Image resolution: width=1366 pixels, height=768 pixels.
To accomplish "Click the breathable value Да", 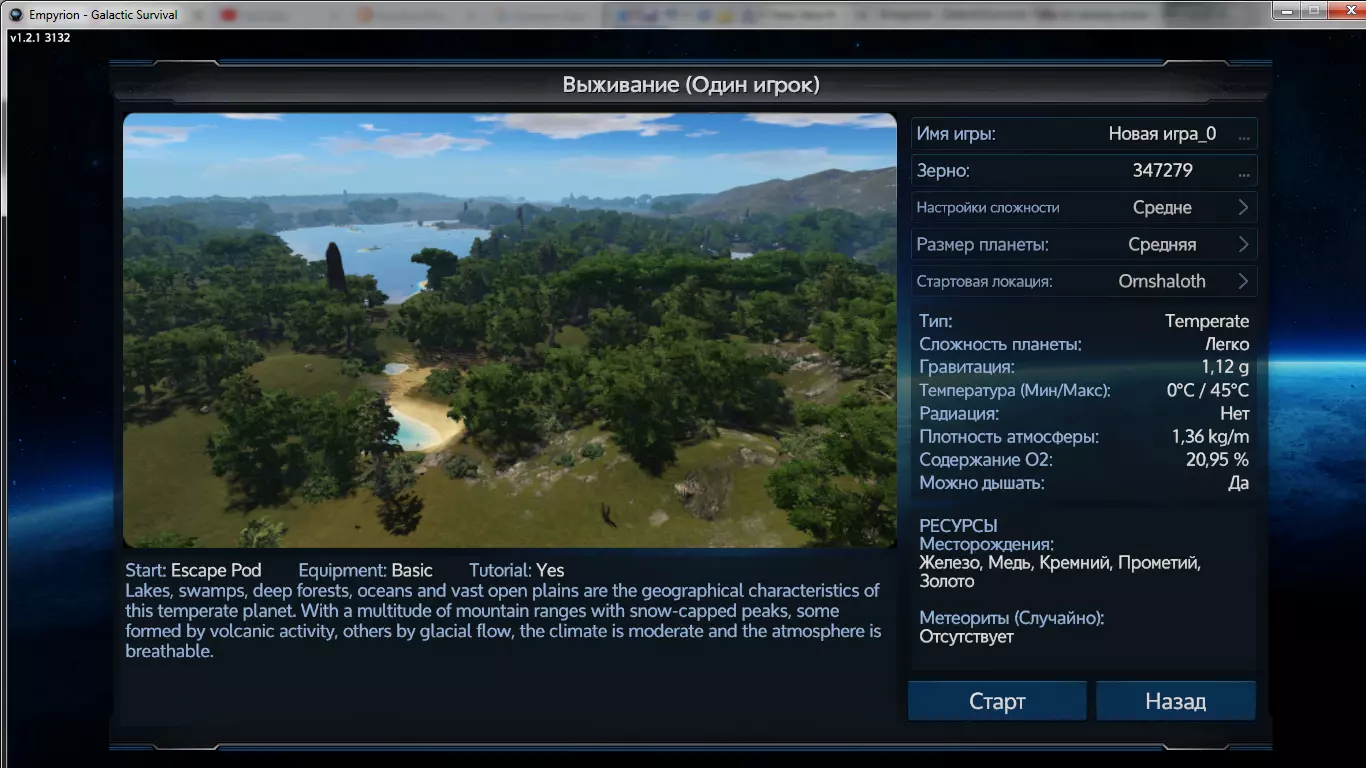I will 1239,483.
